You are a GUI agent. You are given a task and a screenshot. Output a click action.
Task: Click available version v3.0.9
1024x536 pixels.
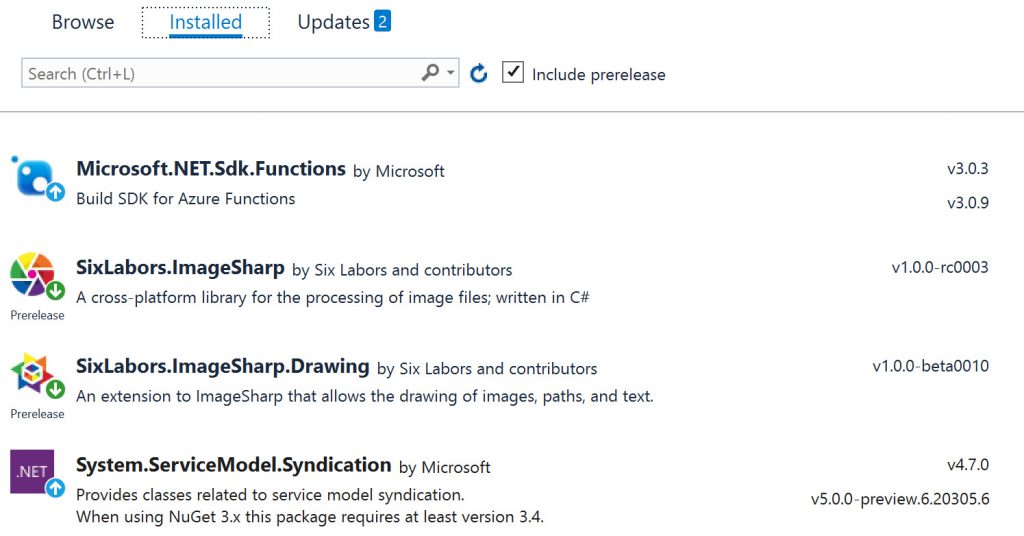(968, 202)
